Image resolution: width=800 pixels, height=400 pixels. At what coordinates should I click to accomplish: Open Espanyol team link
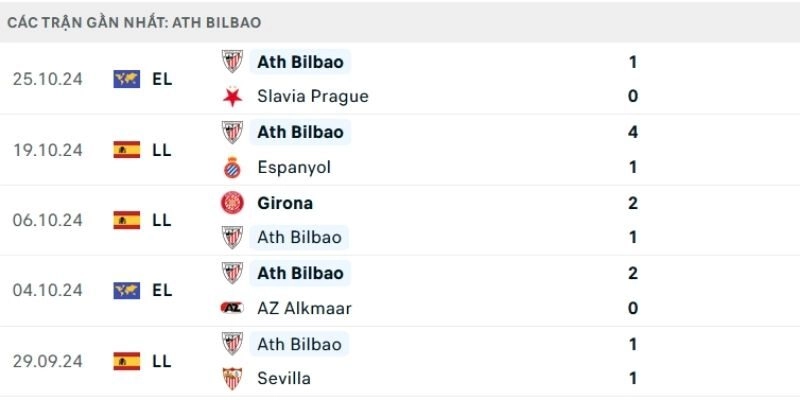click(x=293, y=167)
